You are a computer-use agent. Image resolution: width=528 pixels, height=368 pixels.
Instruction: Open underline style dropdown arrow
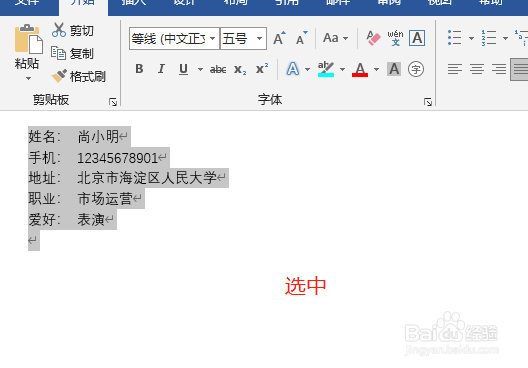[200, 69]
